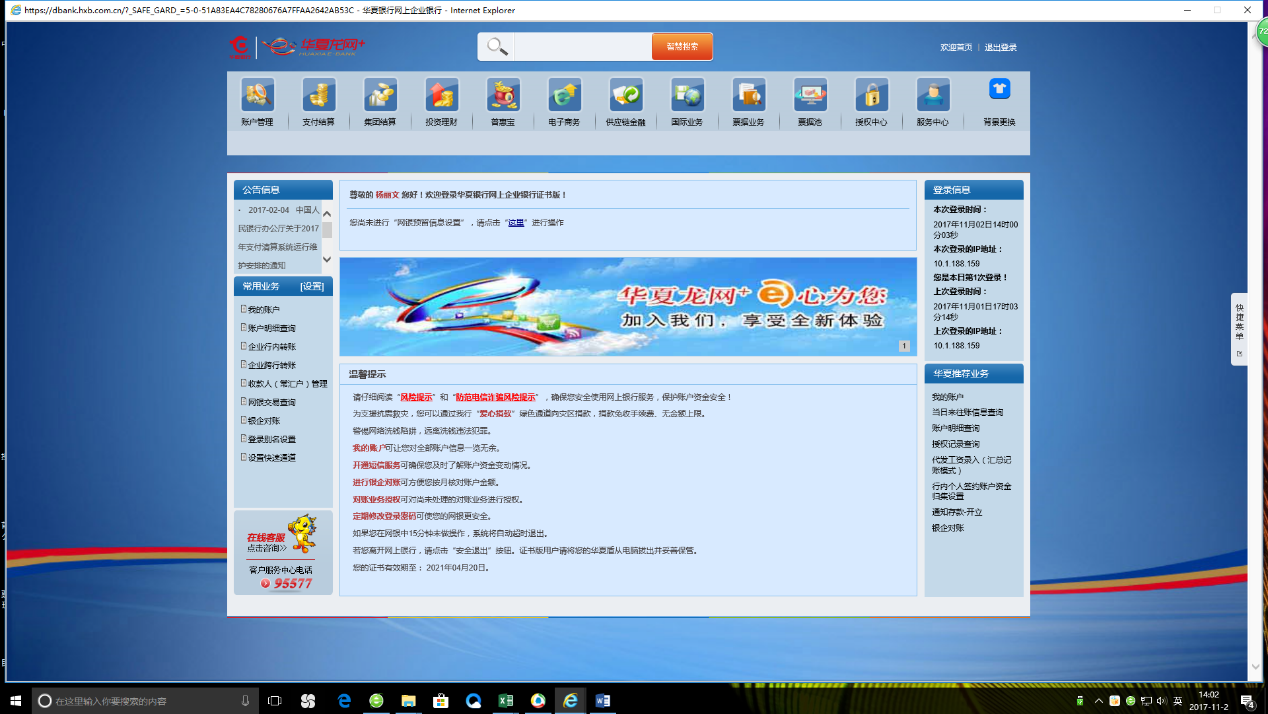Click inside the site search field

[x=582, y=47]
